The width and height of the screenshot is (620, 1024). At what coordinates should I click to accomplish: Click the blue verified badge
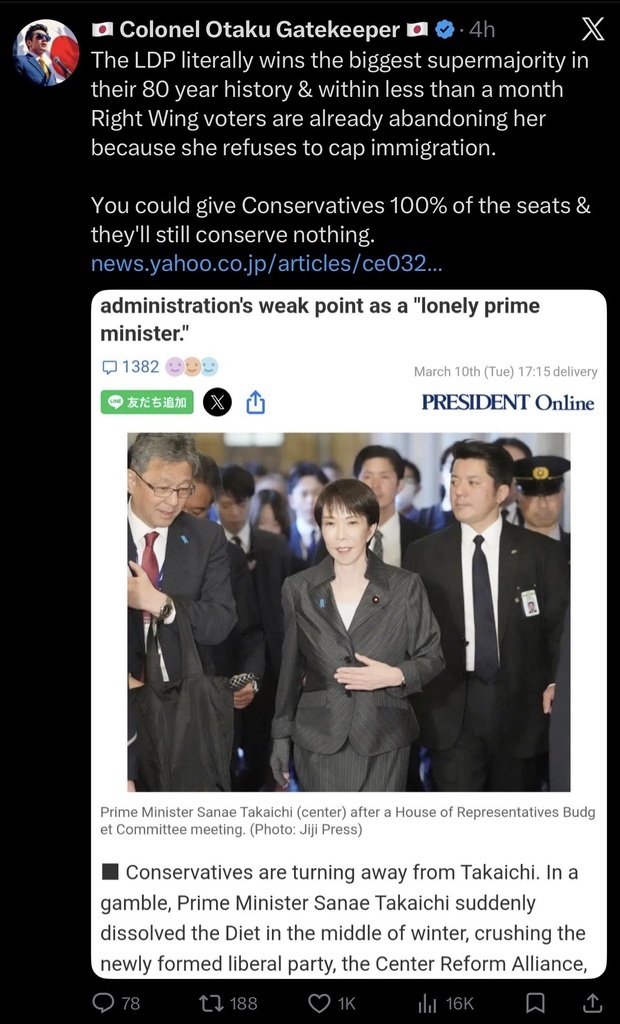(445, 29)
